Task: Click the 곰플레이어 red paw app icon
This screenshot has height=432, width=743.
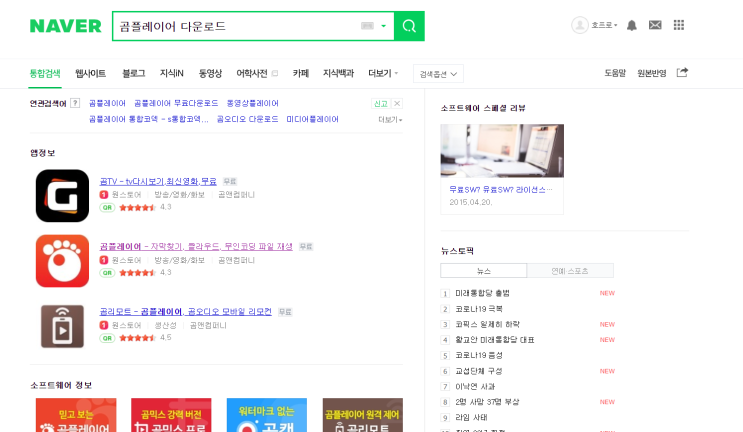Action: 63,261
